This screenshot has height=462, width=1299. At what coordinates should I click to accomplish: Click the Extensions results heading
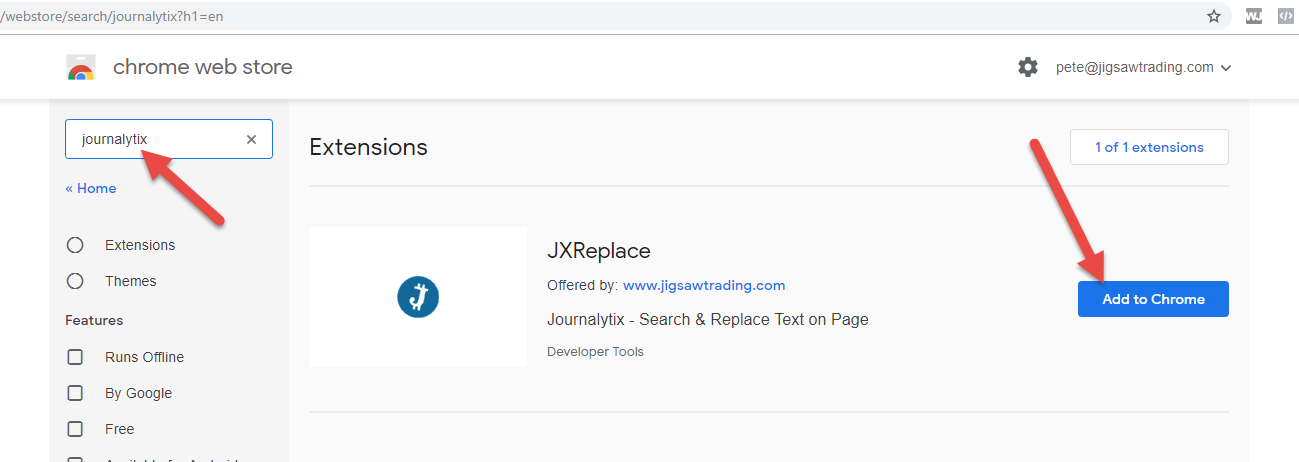coord(368,147)
